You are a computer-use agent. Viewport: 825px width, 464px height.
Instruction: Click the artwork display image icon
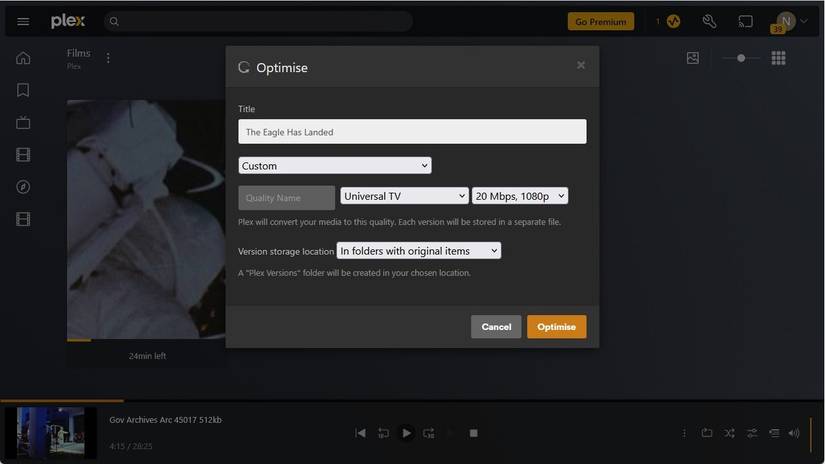[x=693, y=58]
